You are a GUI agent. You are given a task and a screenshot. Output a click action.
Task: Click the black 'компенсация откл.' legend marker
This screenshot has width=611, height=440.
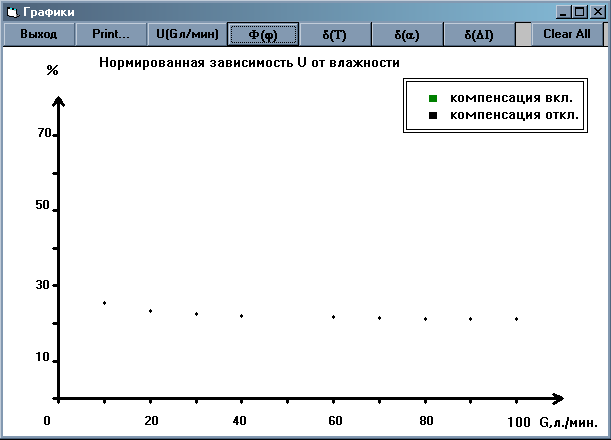click(433, 115)
